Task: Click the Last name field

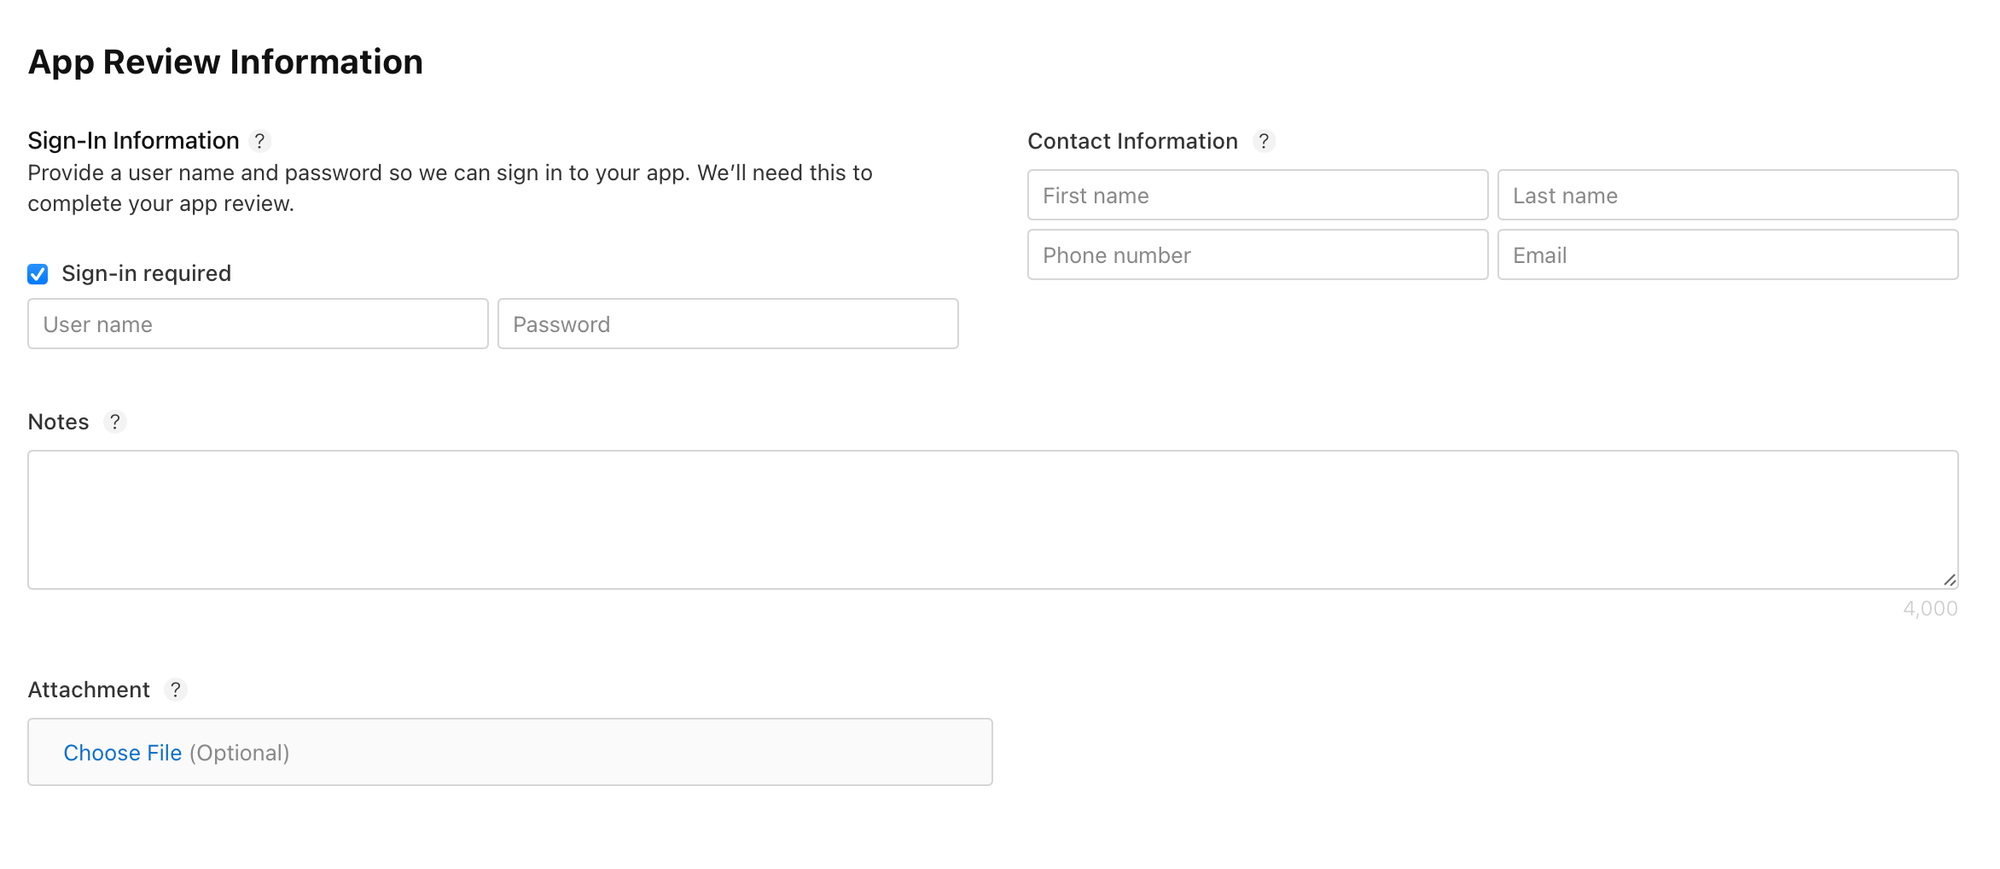Action: [x=1727, y=195]
